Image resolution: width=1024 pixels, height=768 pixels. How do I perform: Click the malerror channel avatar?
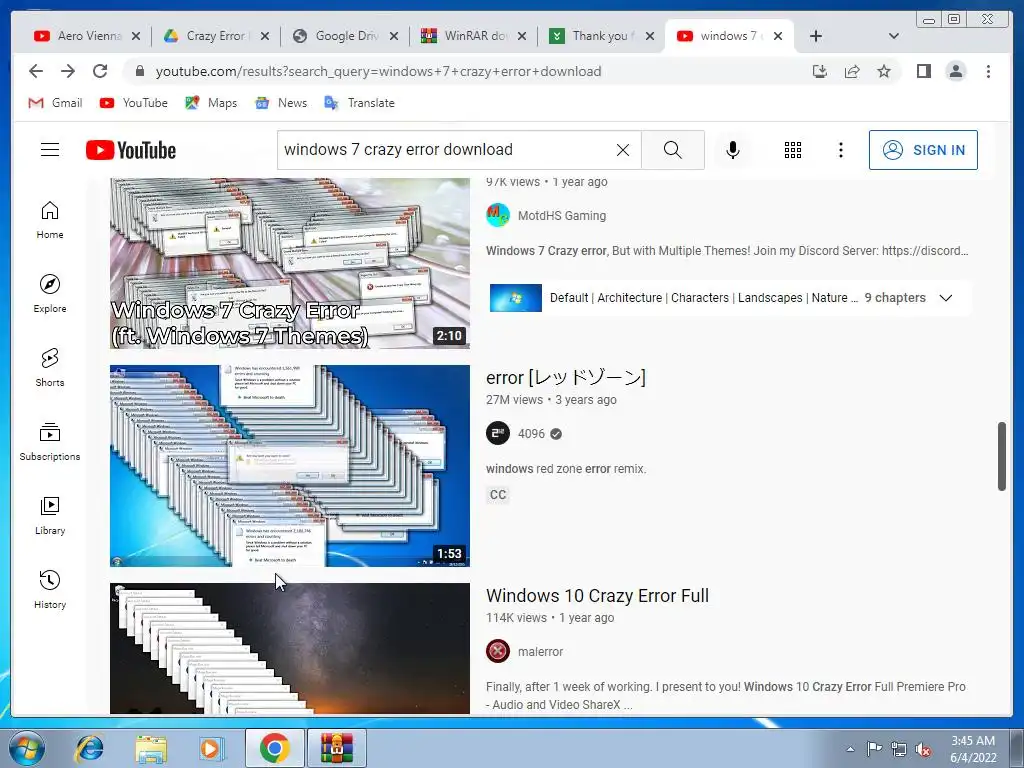pos(498,652)
